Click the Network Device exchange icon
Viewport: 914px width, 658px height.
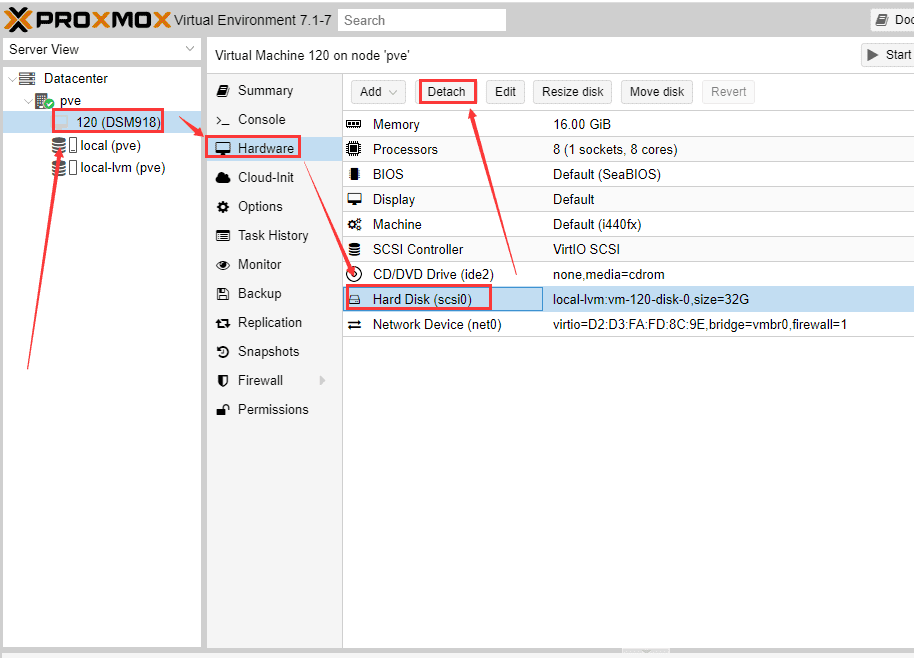click(354, 325)
